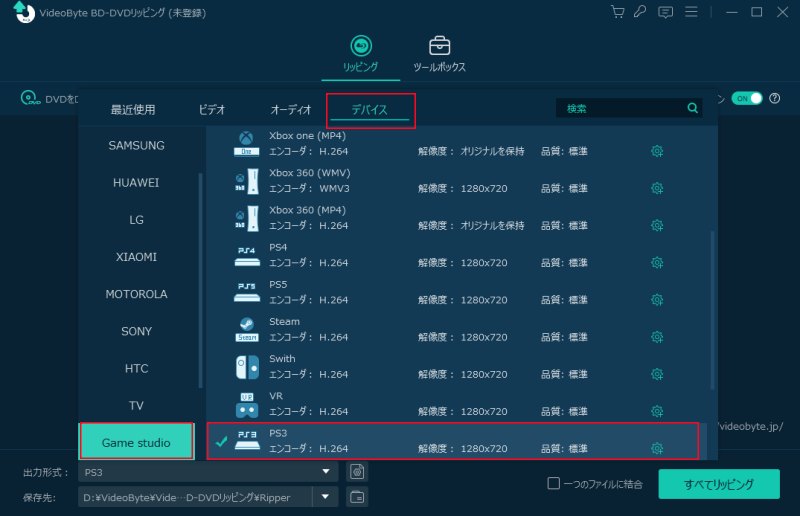Open the output folder icon
Screen dimensions: 800x516
pyautogui.click(x=357, y=497)
